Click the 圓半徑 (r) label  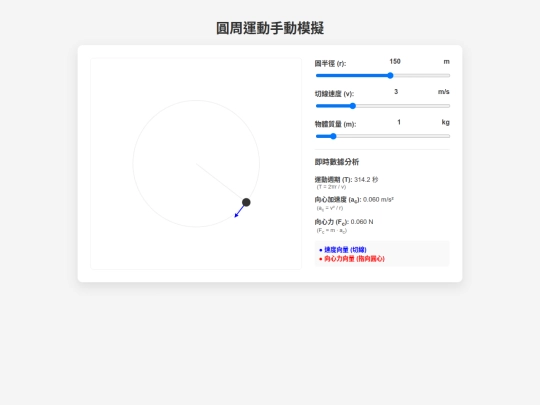click(330, 63)
